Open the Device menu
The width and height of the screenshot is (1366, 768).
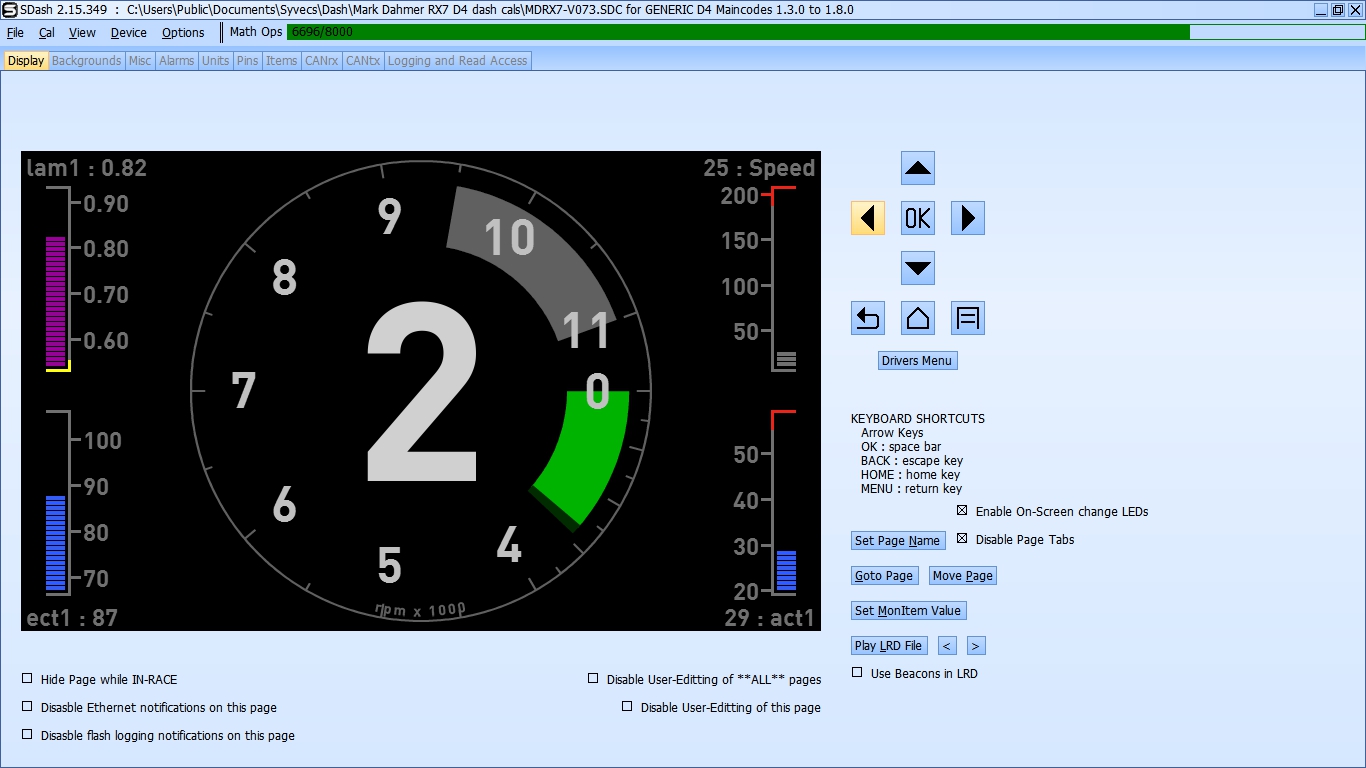tap(128, 32)
